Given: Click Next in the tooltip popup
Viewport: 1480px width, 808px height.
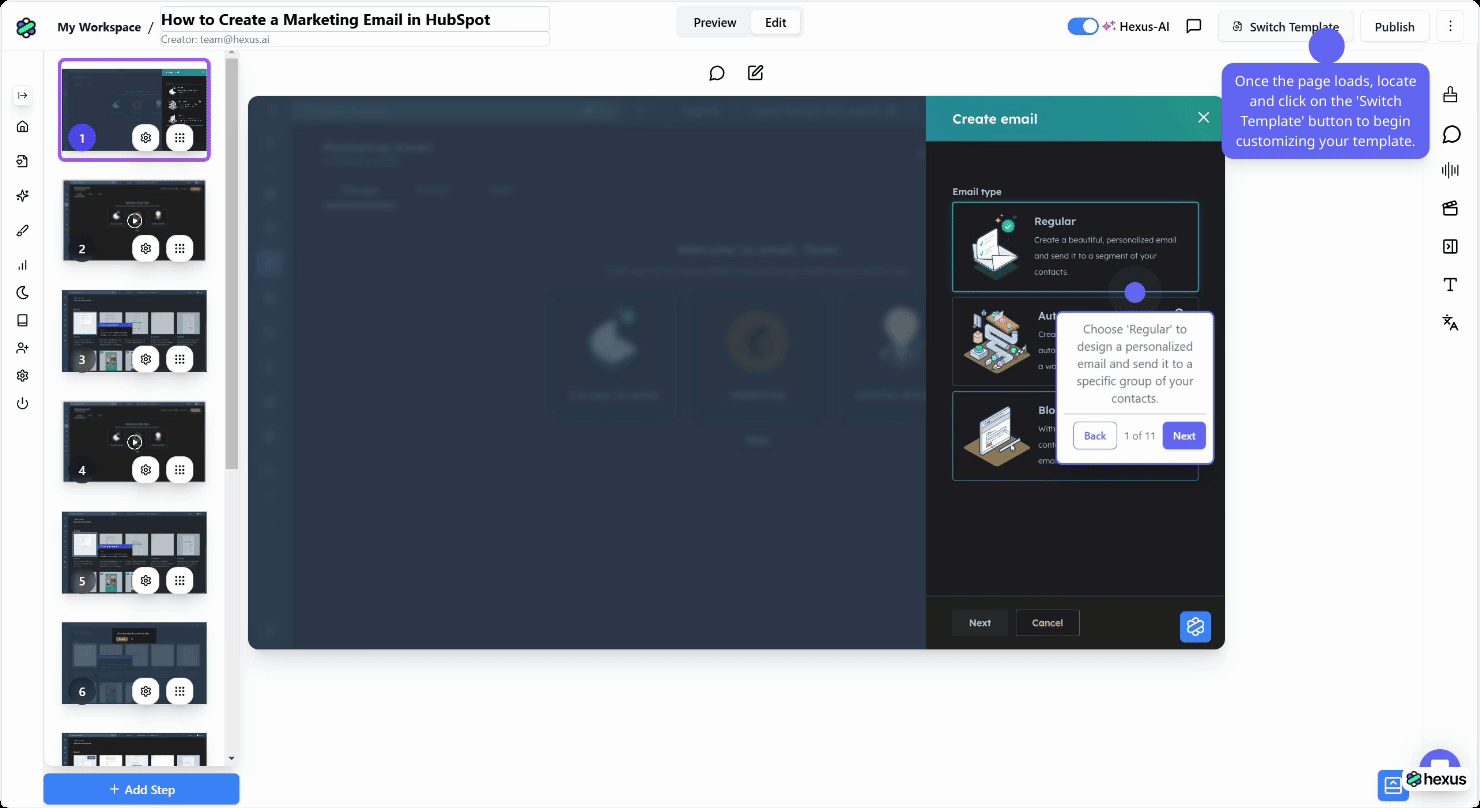Looking at the screenshot, I should pos(1184,436).
